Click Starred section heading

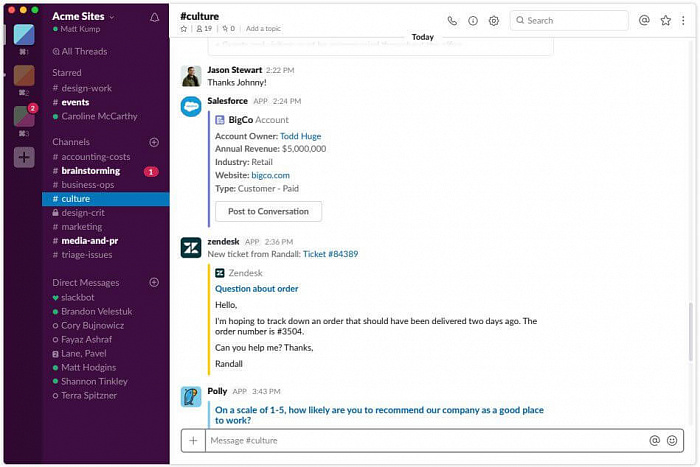(67, 73)
